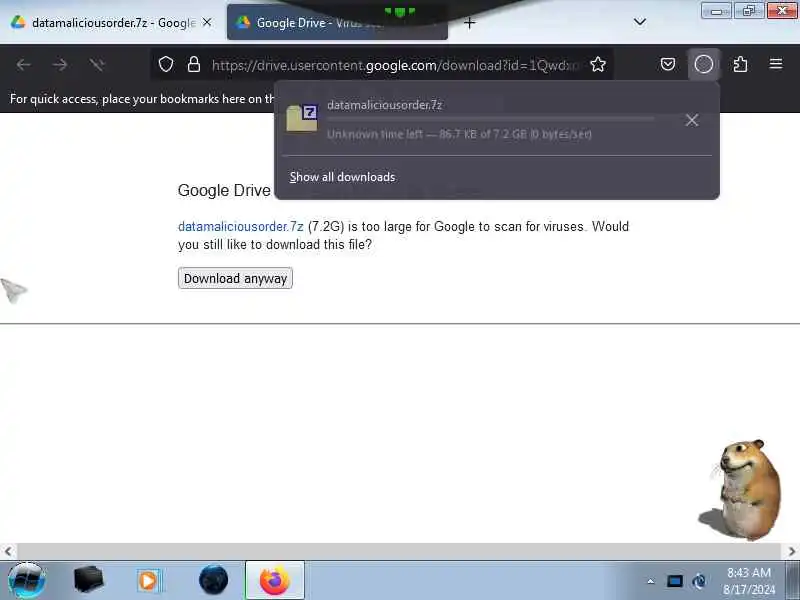Click the 7z archive file icon

(x=302, y=118)
